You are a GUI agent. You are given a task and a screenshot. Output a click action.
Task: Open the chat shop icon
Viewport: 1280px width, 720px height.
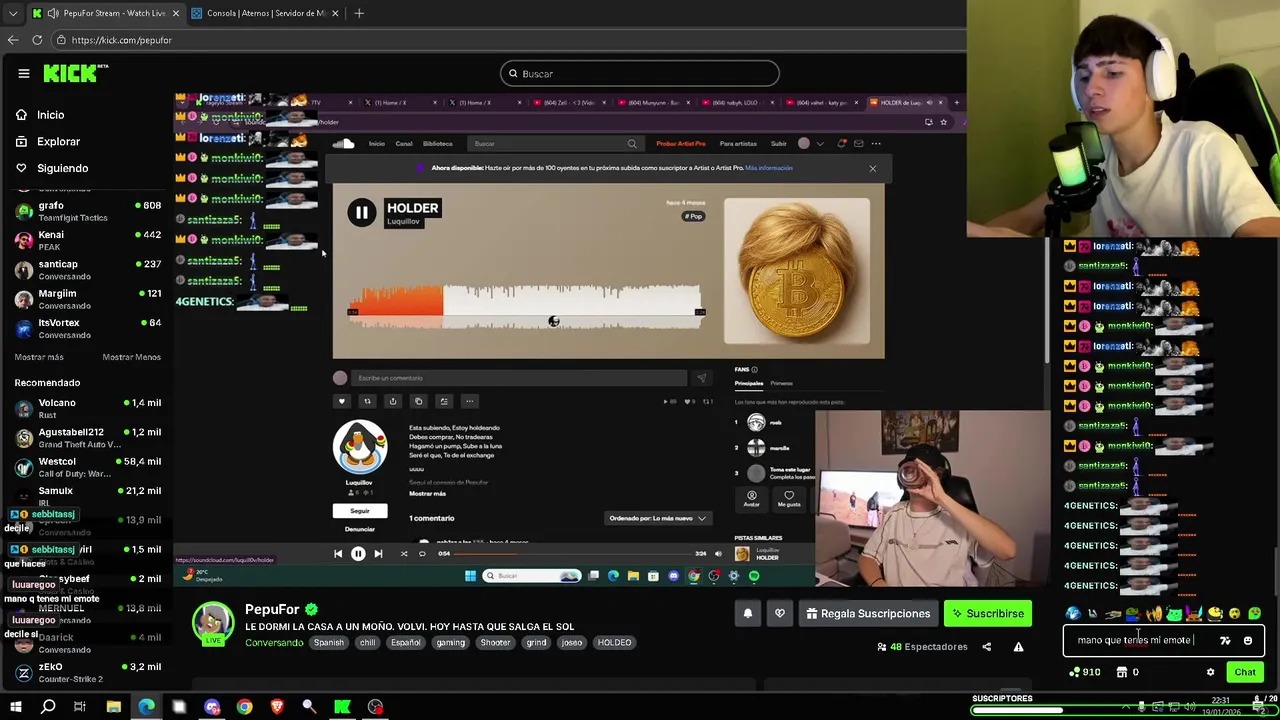point(1121,672)
